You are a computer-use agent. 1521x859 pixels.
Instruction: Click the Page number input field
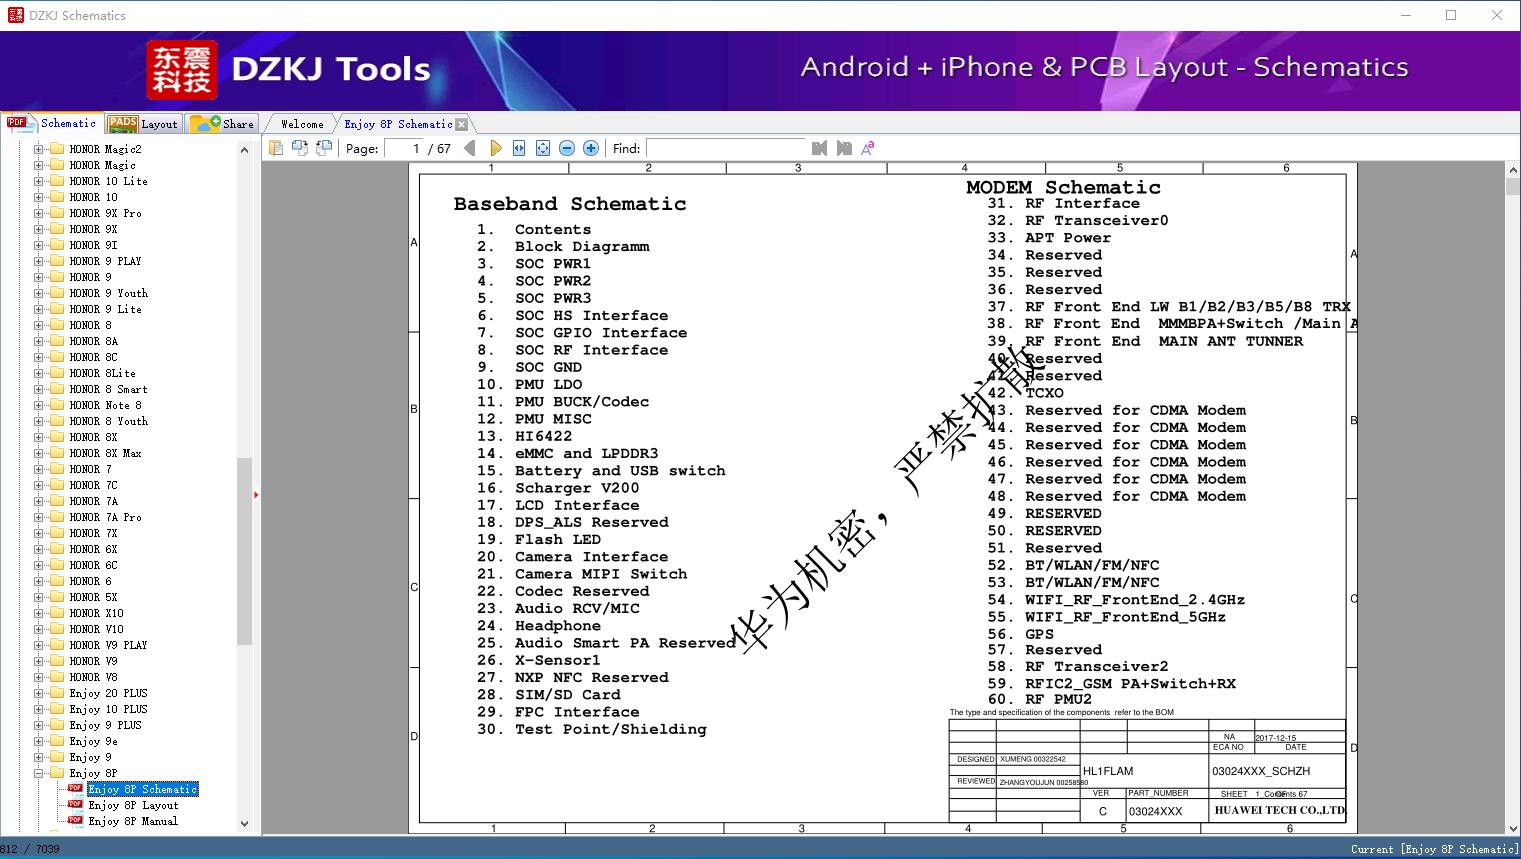[x=404, y=148]
